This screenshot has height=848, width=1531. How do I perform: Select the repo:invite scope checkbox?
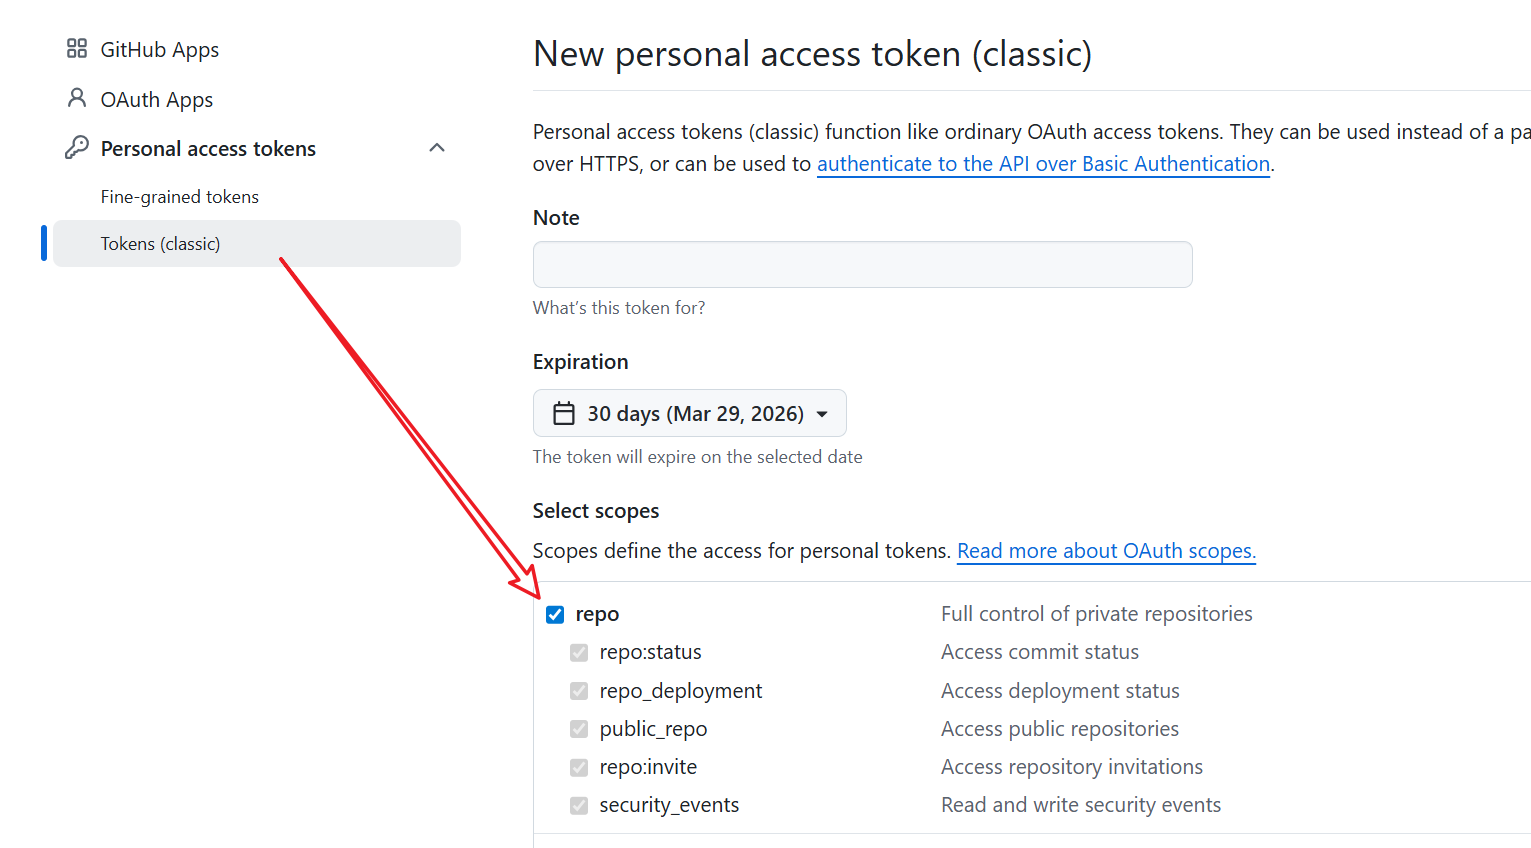[x=579, y=766]
